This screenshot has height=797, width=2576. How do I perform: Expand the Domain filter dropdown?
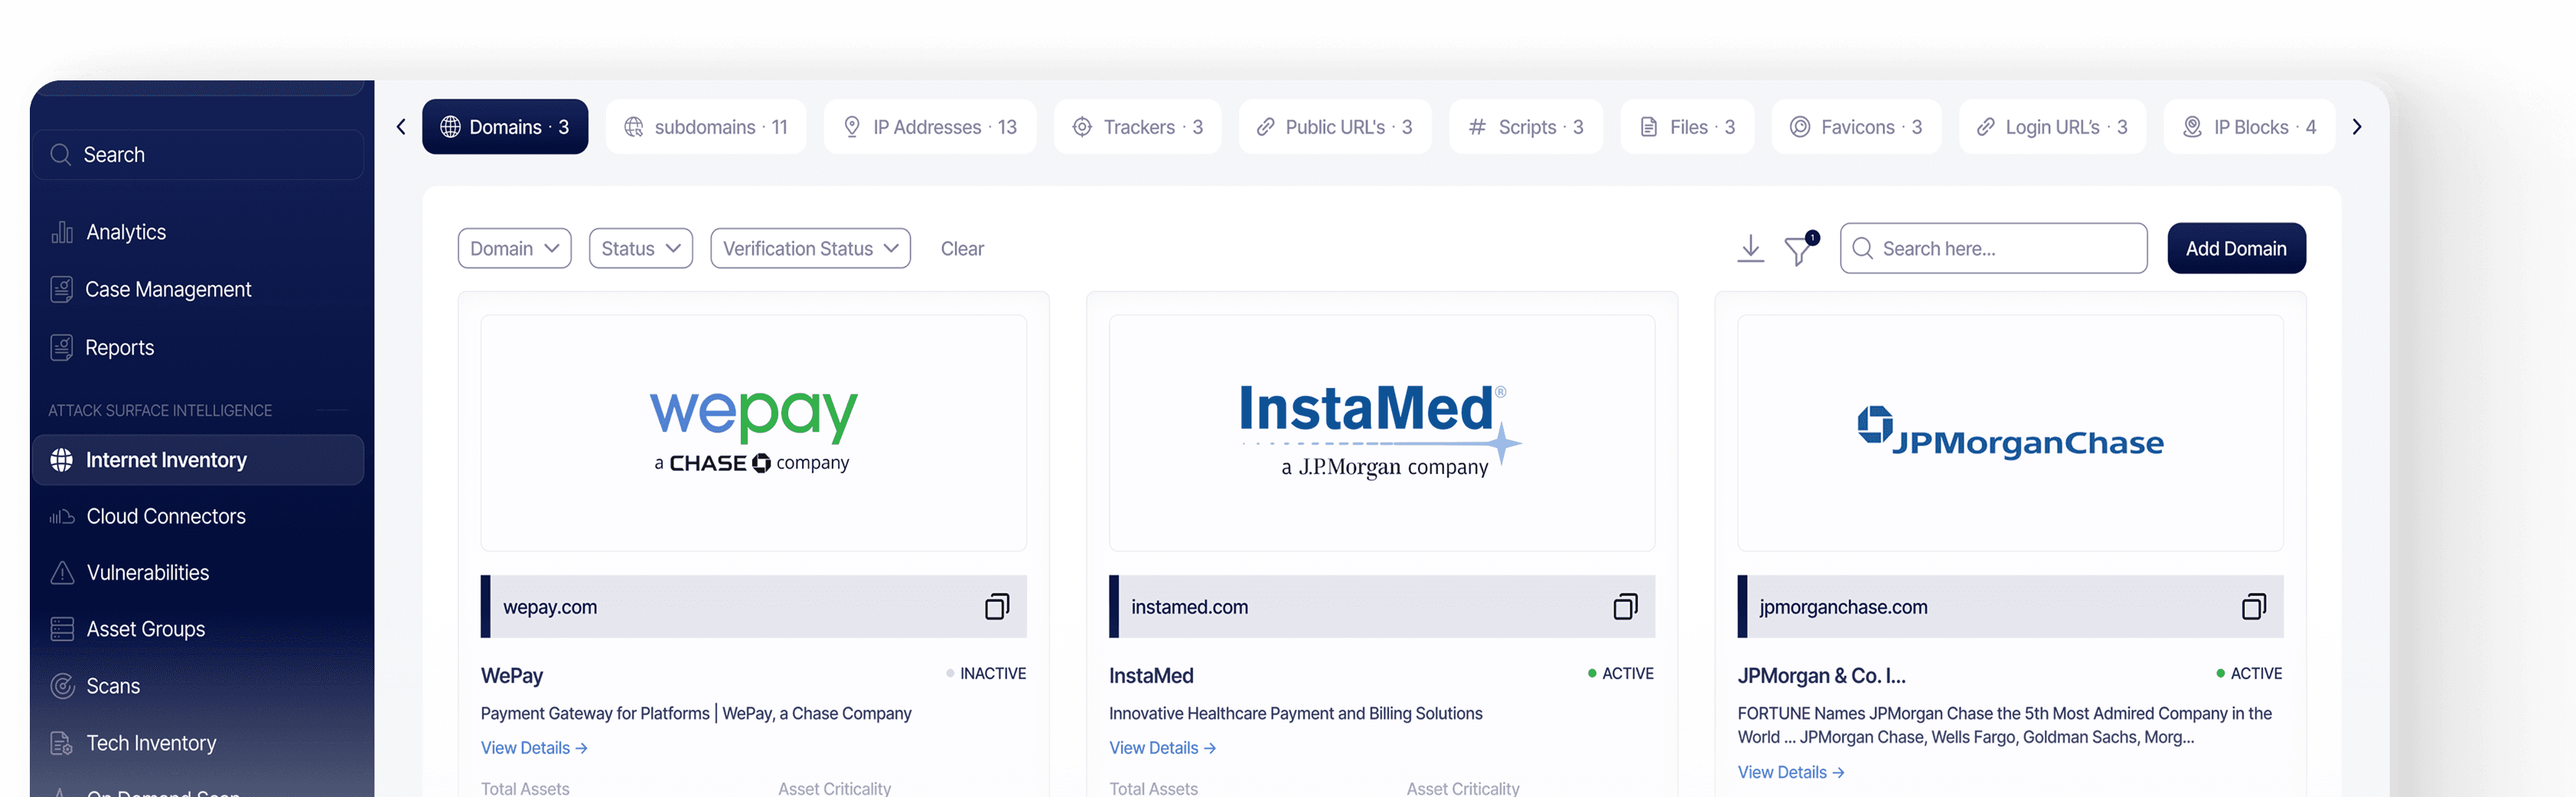click(514, 248)
